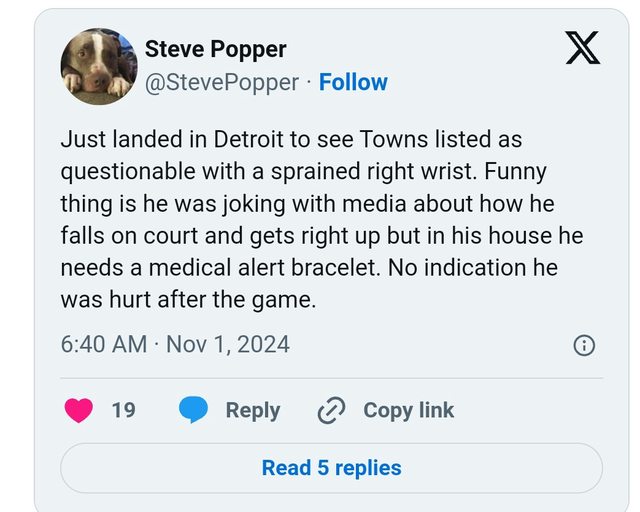Open the Steve Popper display name

215,49
